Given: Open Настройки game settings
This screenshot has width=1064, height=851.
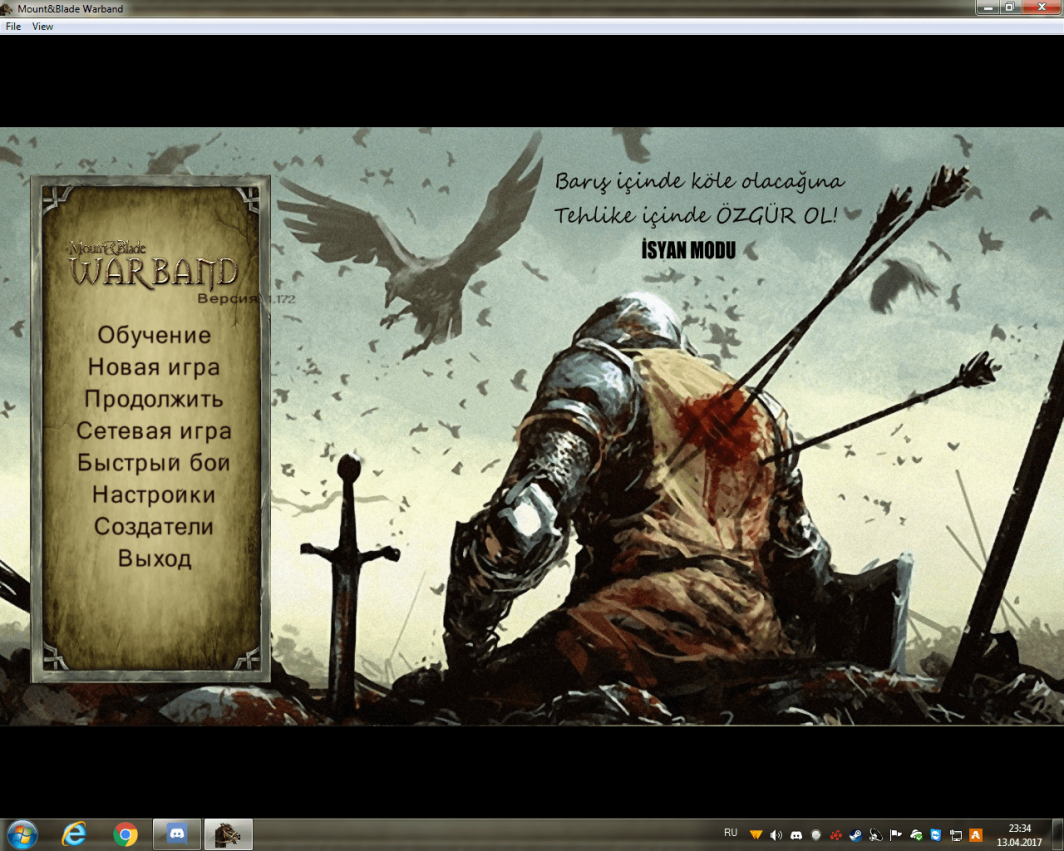Looking at the screenshot, I should [154, 495].
